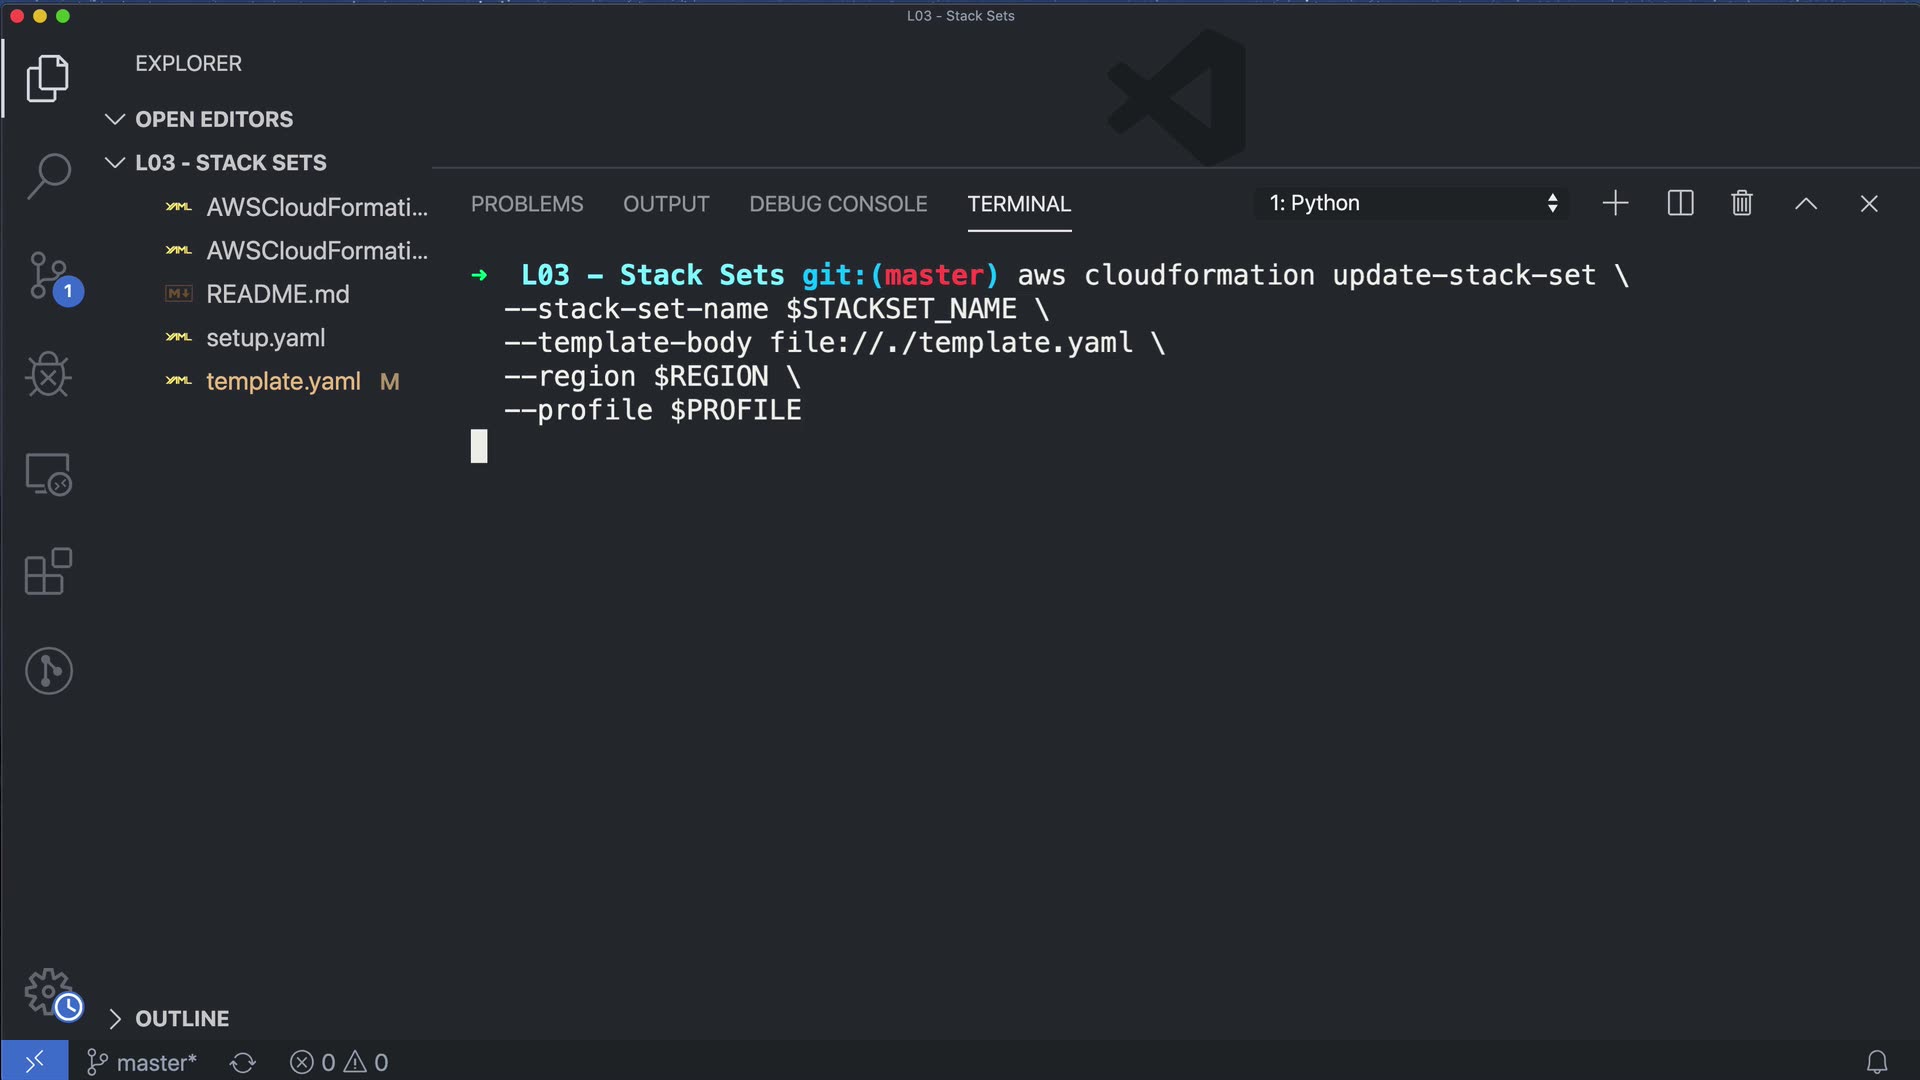Switch to the DEBUG CONSOLE tab

point(838,204)
